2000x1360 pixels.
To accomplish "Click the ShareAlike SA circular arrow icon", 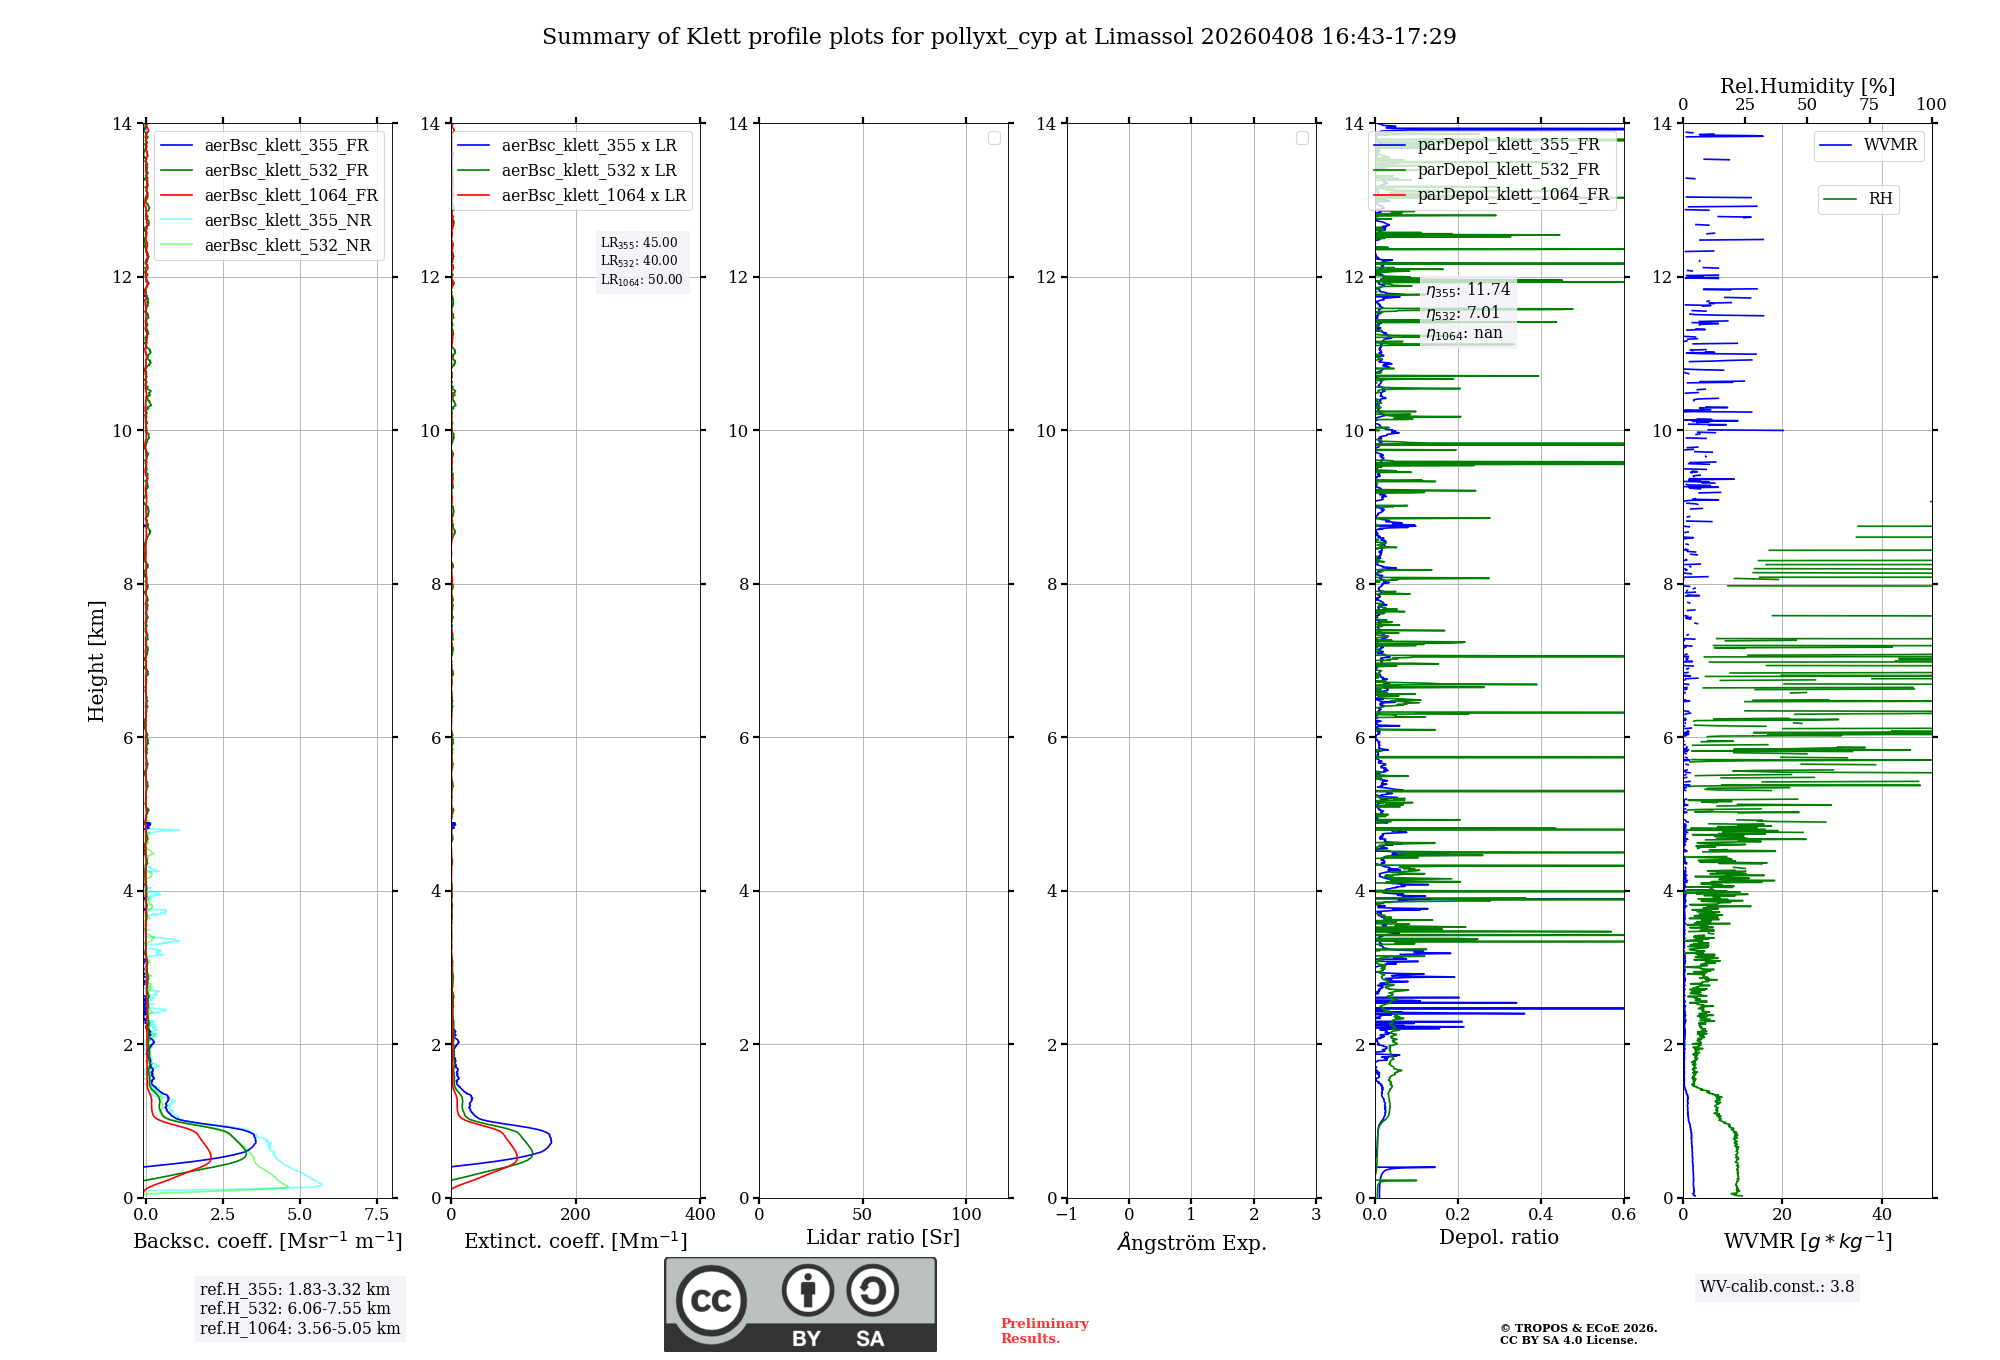I will pos(872,1290).
